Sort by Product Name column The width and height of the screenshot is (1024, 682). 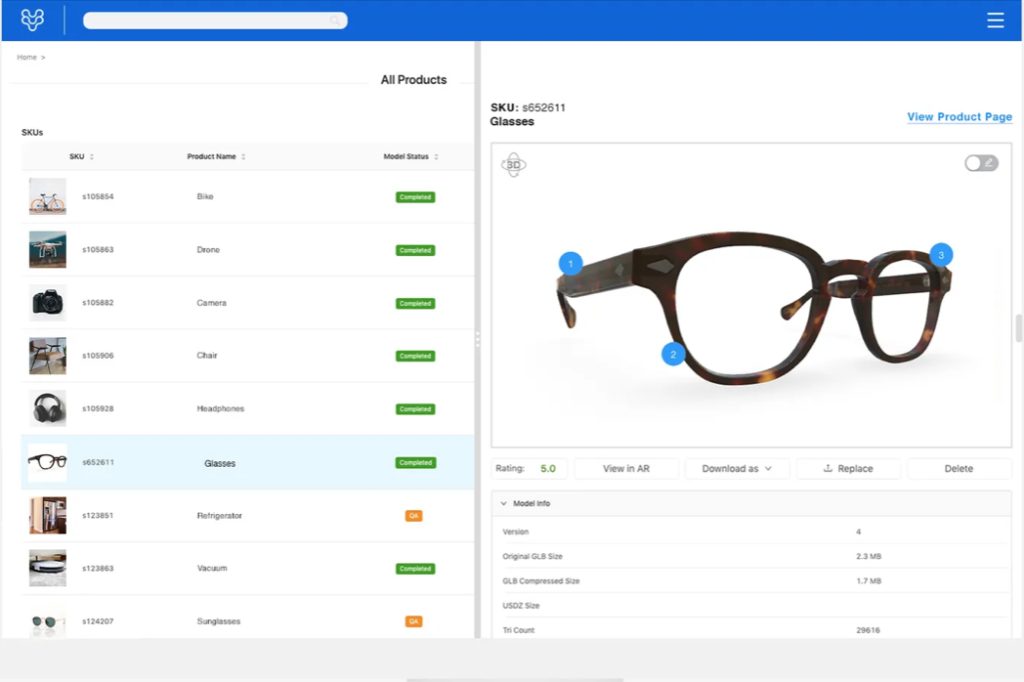[x=243, y=157]
